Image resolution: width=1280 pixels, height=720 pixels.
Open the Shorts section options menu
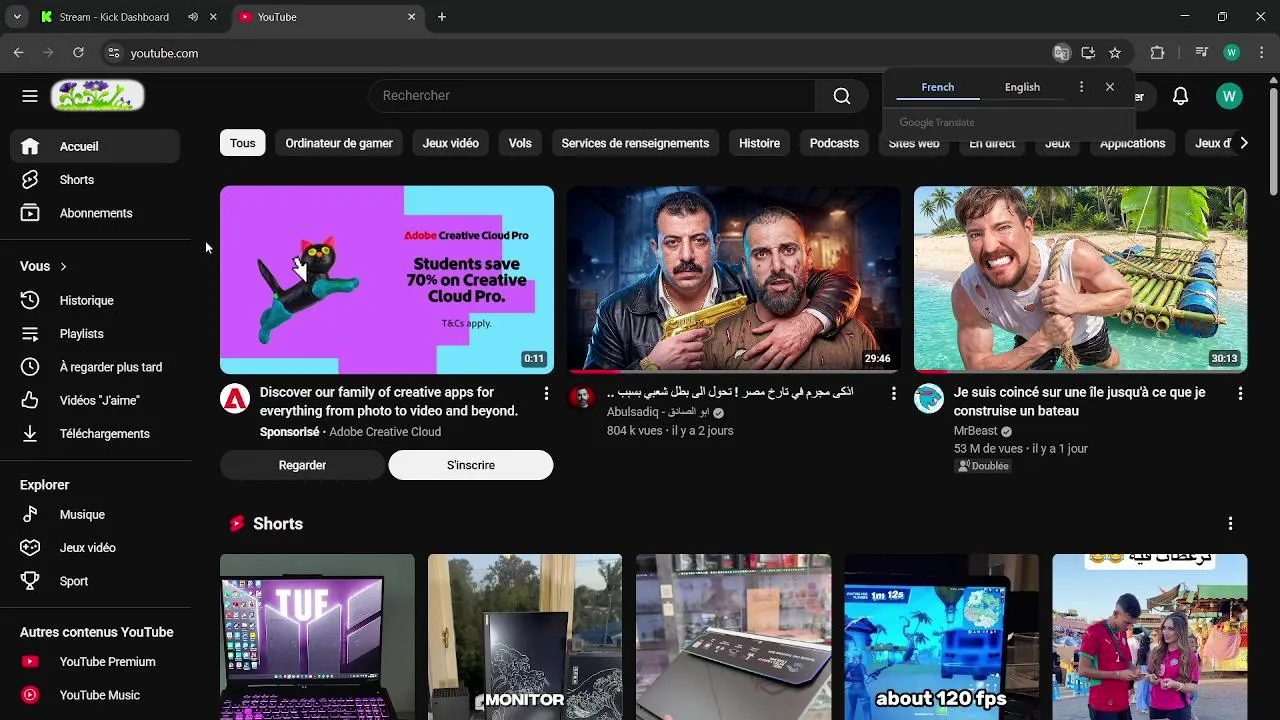click(1230, 524)
